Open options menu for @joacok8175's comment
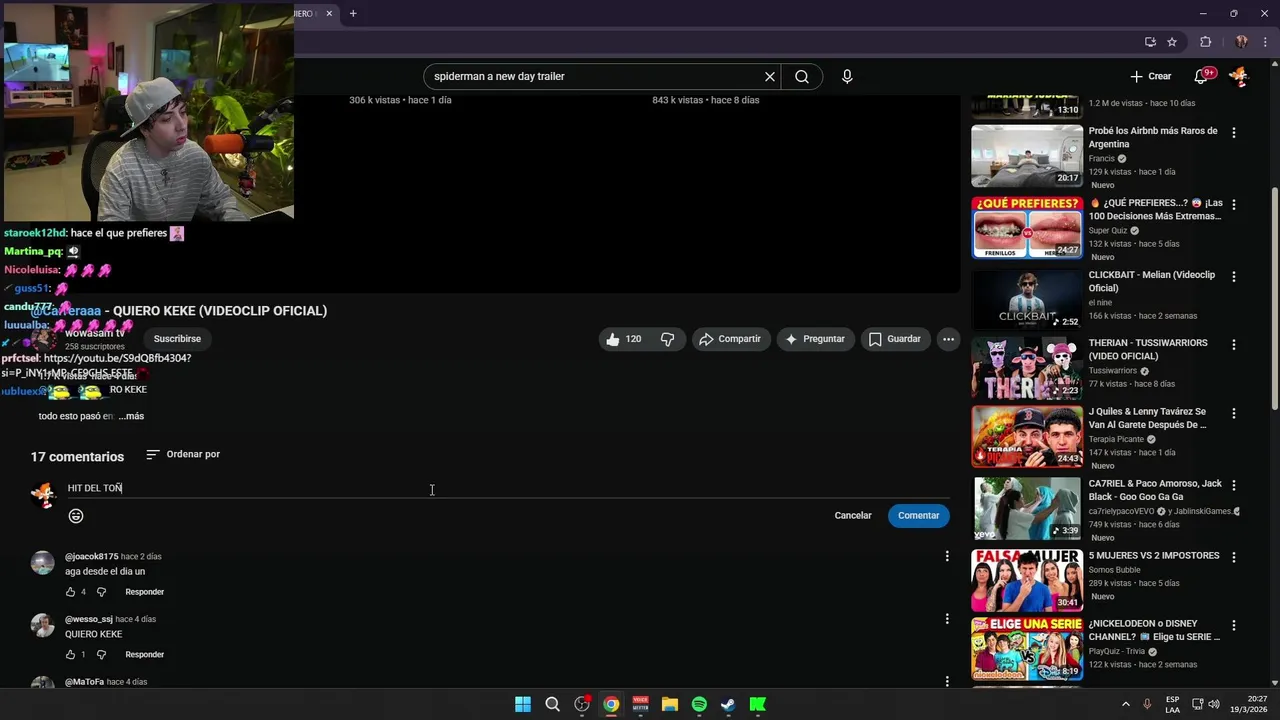The image size is (1280, 720). (x=947, y=556)
